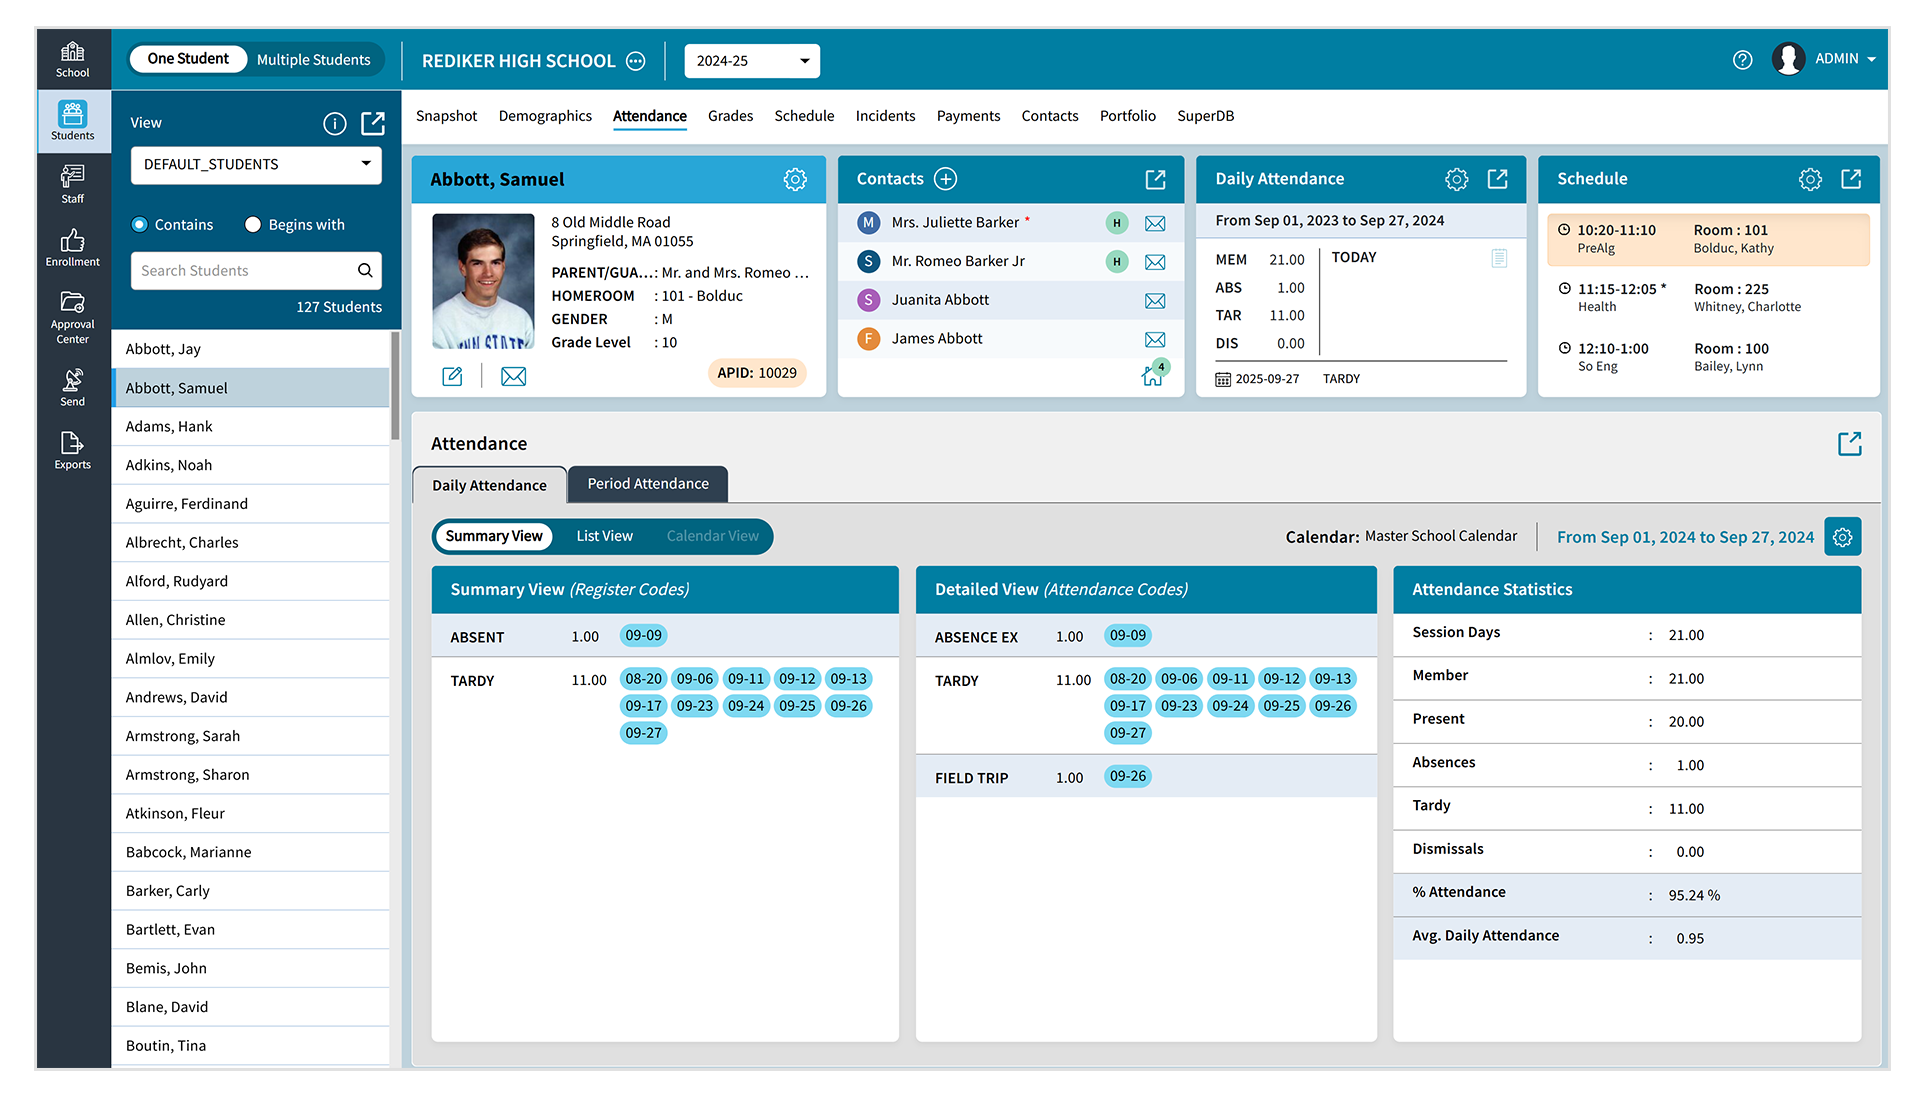Open the Grades tab

click(x=730, y=116)
